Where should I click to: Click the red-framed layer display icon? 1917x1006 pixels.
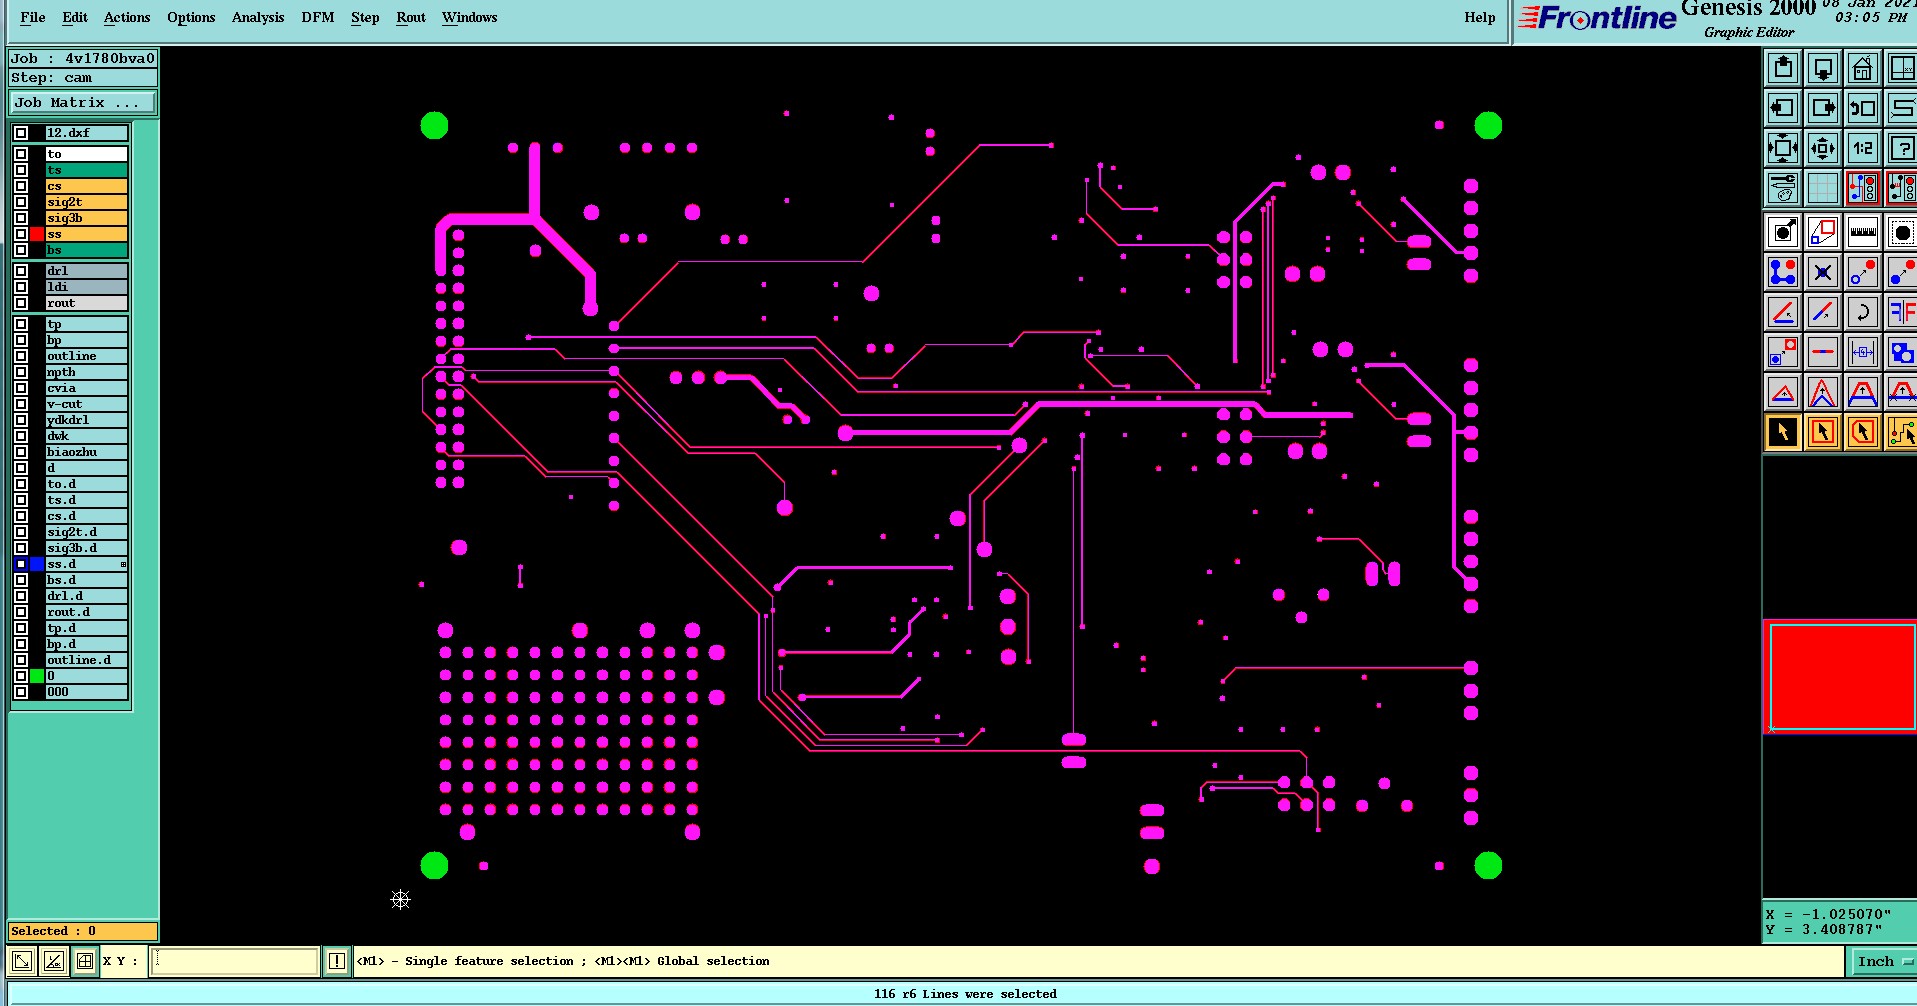[x=1863, y=188]
